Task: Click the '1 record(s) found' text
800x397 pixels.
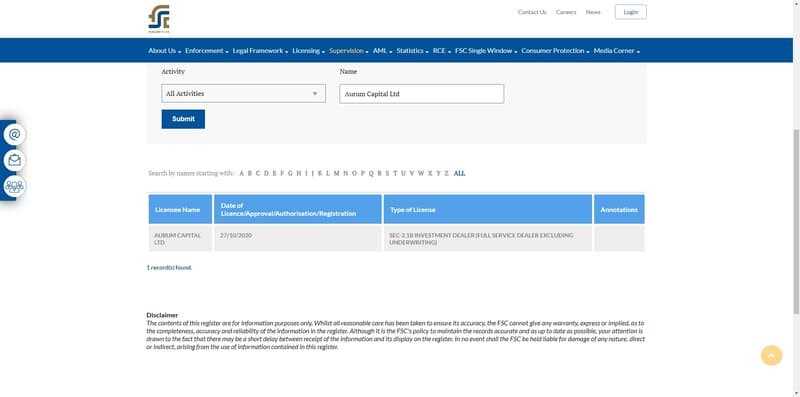Action: coord(169,267)
